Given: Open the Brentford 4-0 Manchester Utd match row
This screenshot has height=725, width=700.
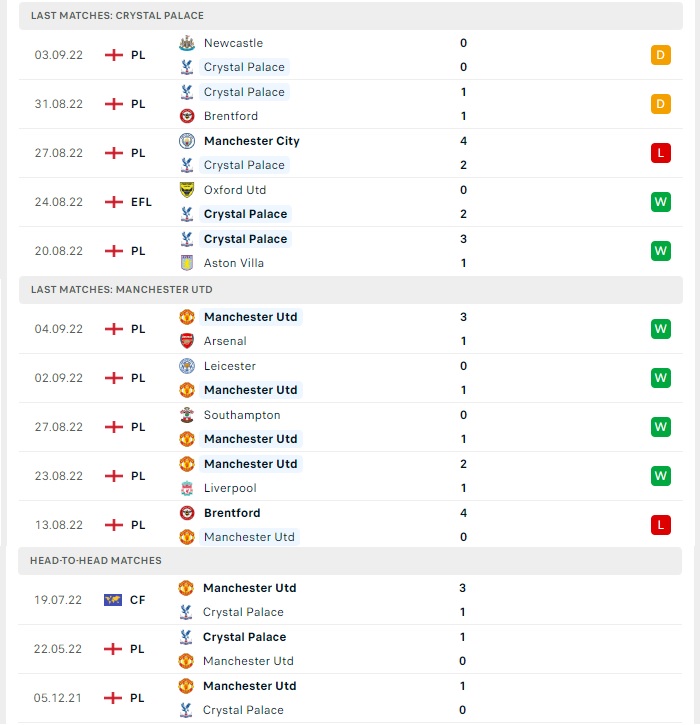Looking at the screenshot, I should [x=350, y=525].
